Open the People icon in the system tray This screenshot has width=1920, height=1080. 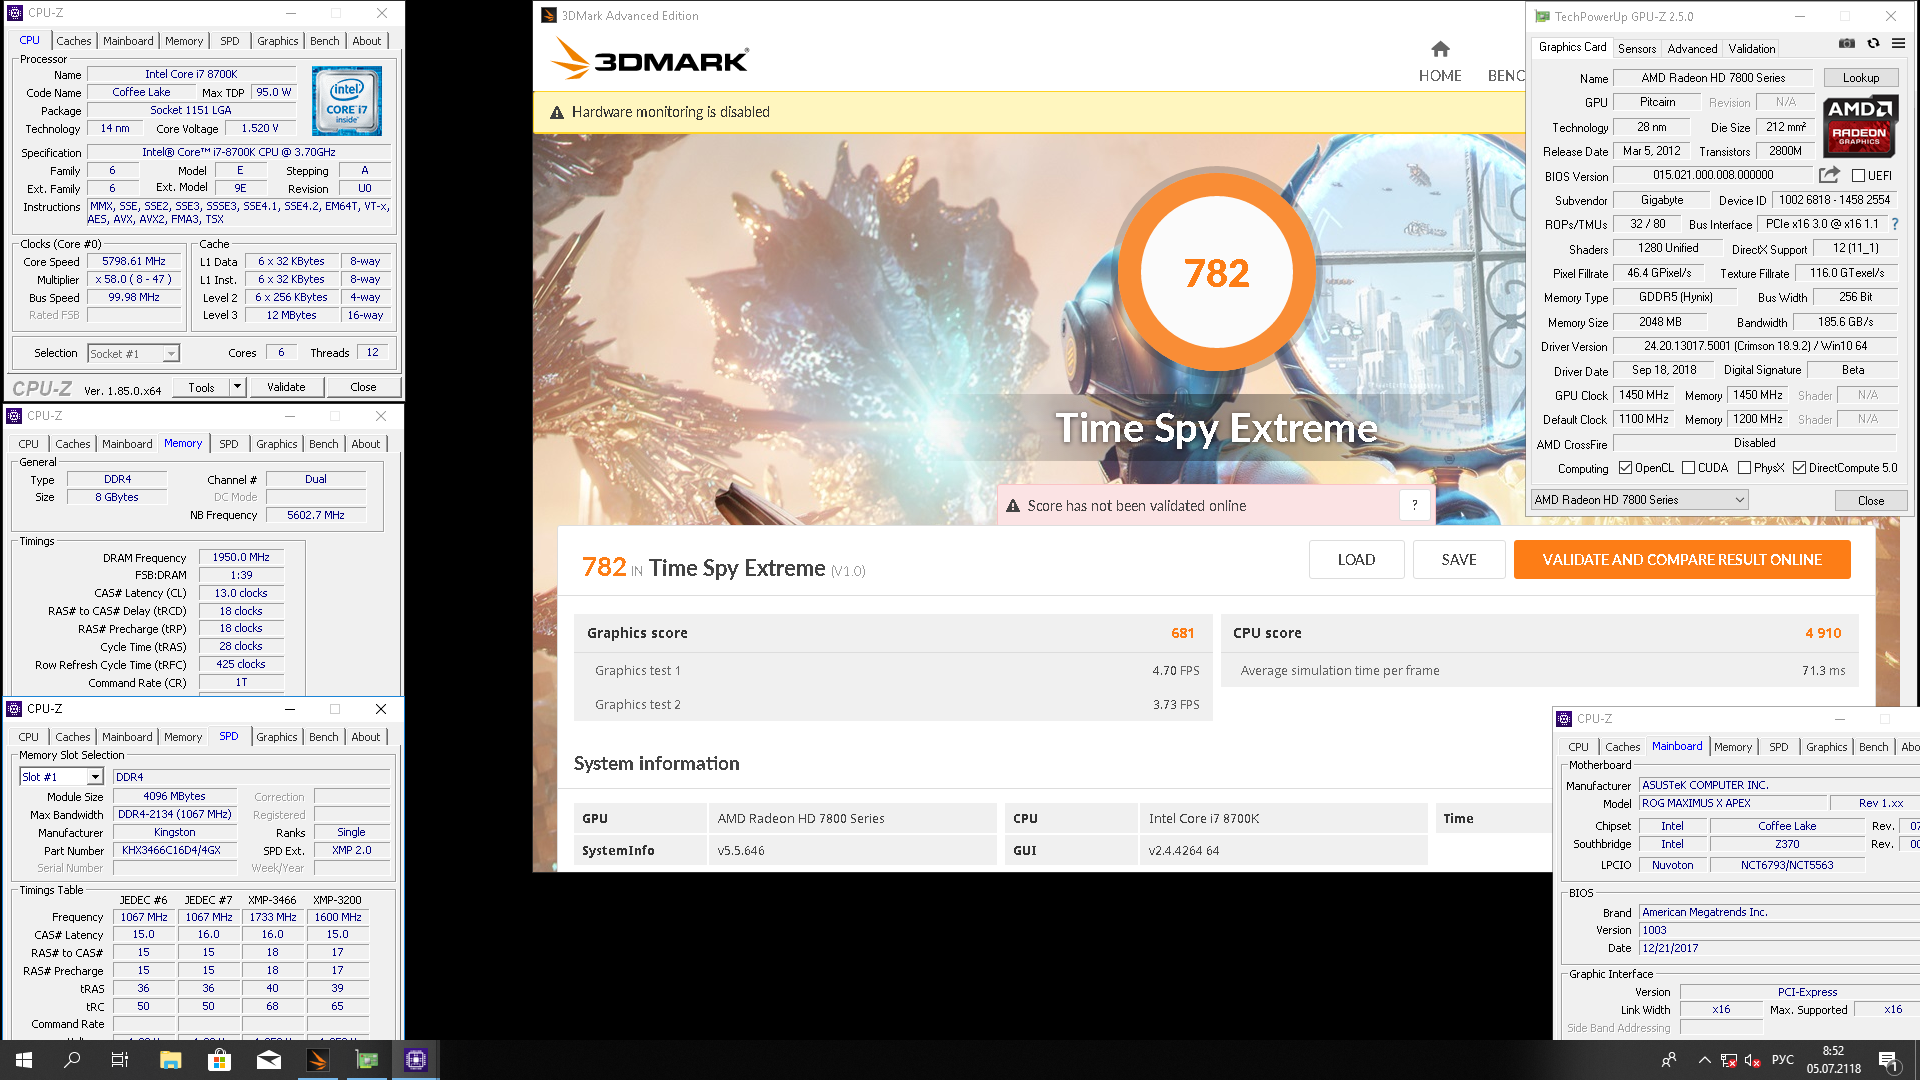pos(1668,1060)
